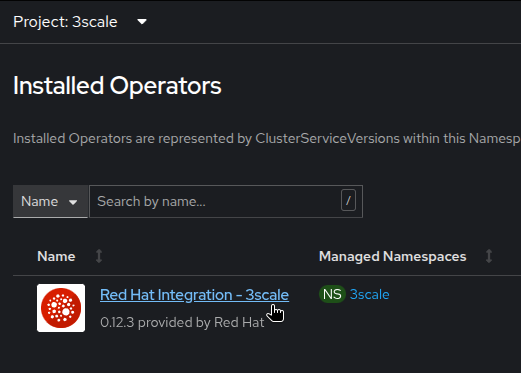Open the Project: 3scale dropdown

tap(80, 22)
